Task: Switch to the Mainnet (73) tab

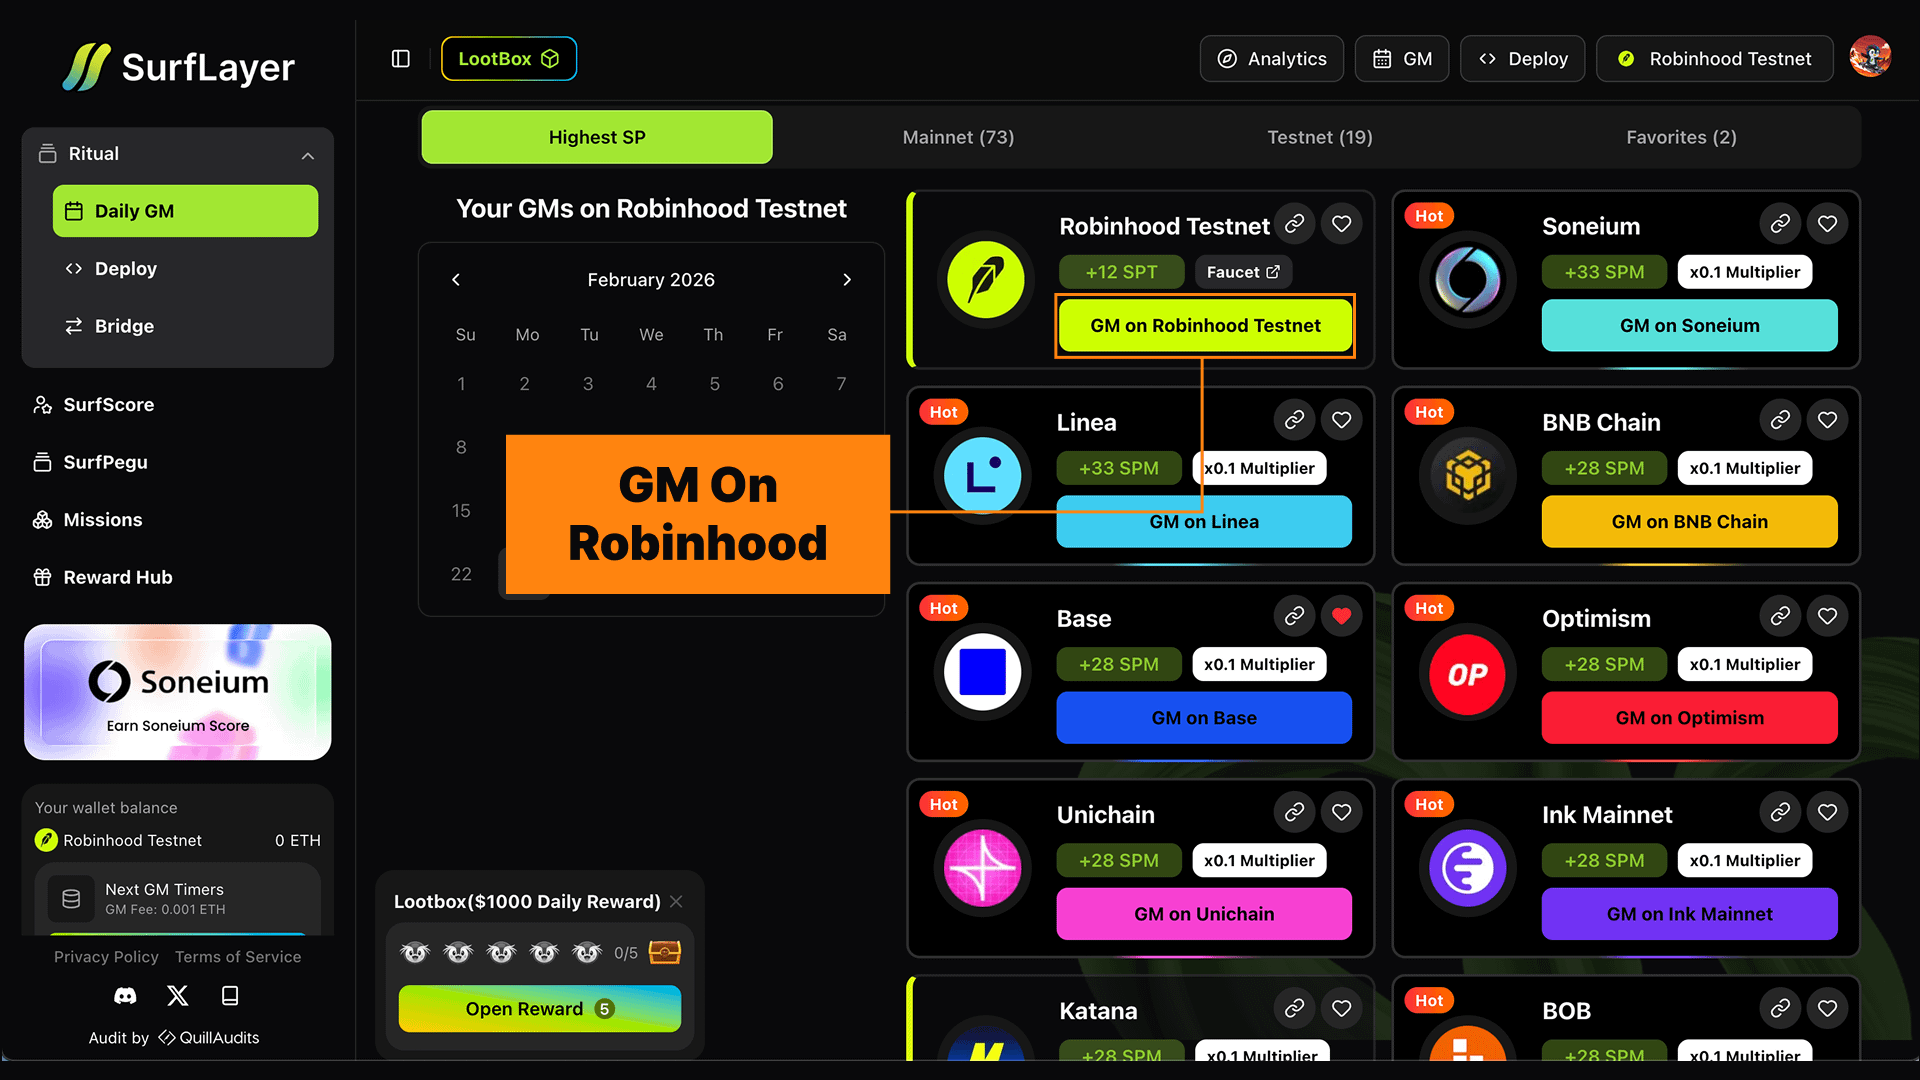Action: [958, 137]
